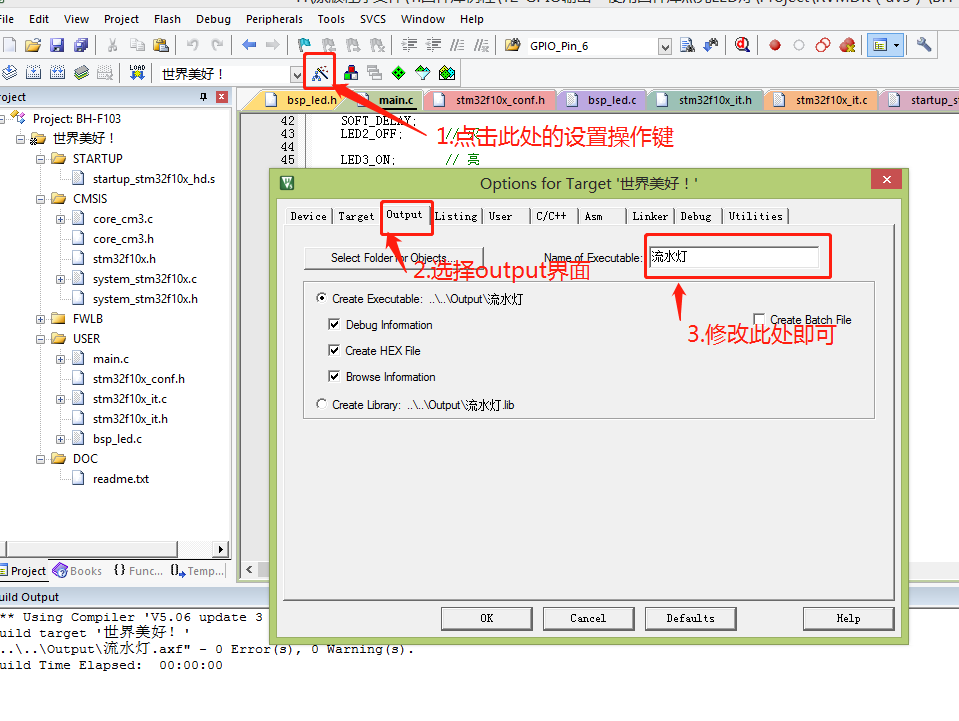Click inside the Name of Executable field

(737, 256)
